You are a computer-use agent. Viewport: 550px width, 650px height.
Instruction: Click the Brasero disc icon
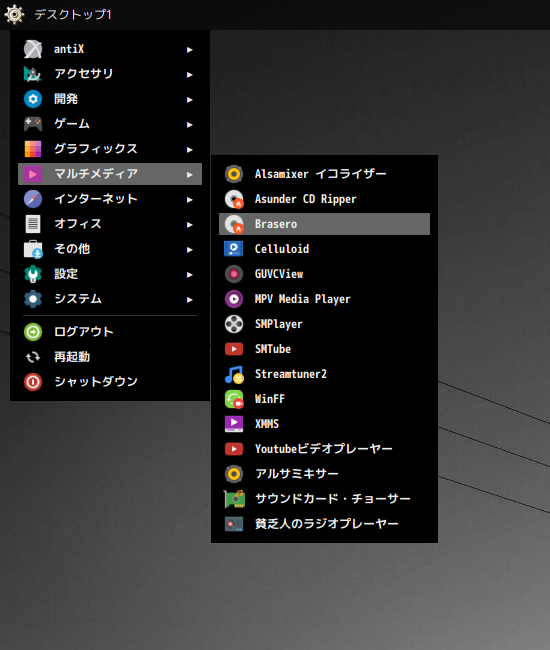click(x=234, y=224)
